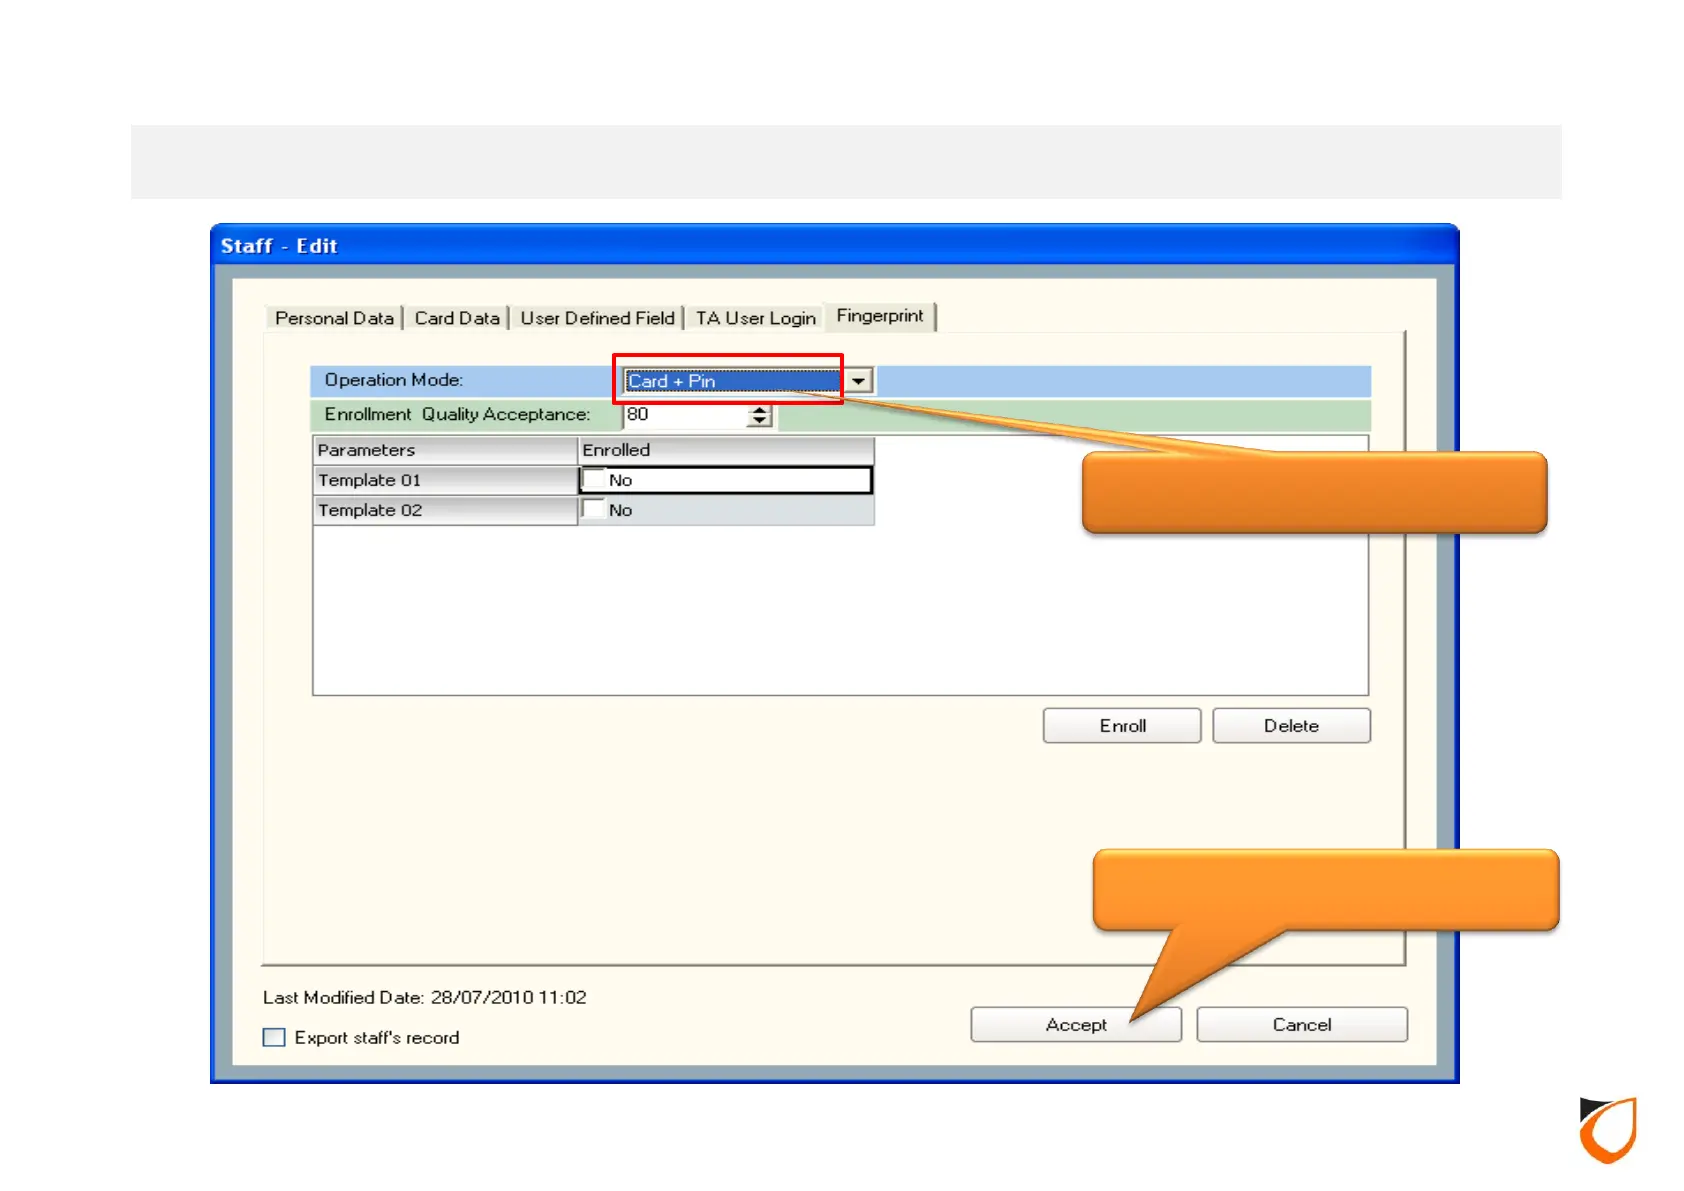Switch to the Personal Data tab
The height and width of the screenshot is (1191, 1684).
tap(334, 318)
